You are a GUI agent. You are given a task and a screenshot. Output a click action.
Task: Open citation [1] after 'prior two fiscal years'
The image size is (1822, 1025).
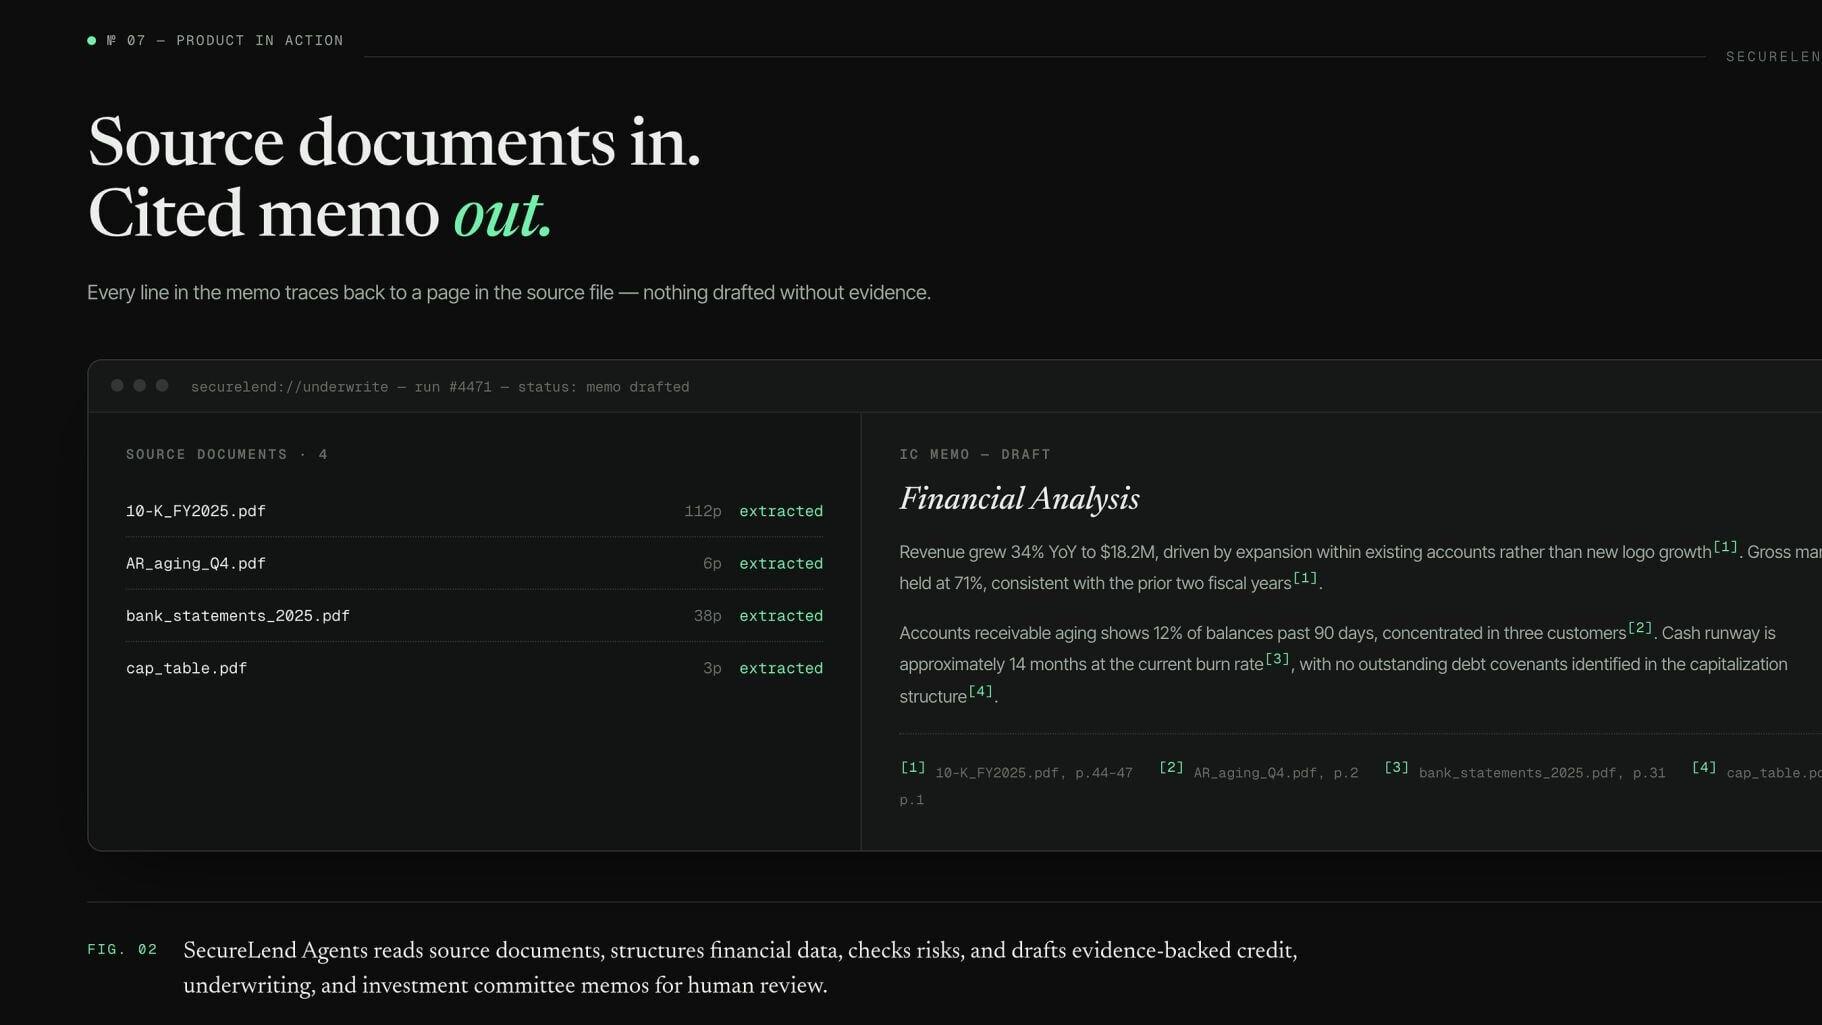(x=1305, y=578)
